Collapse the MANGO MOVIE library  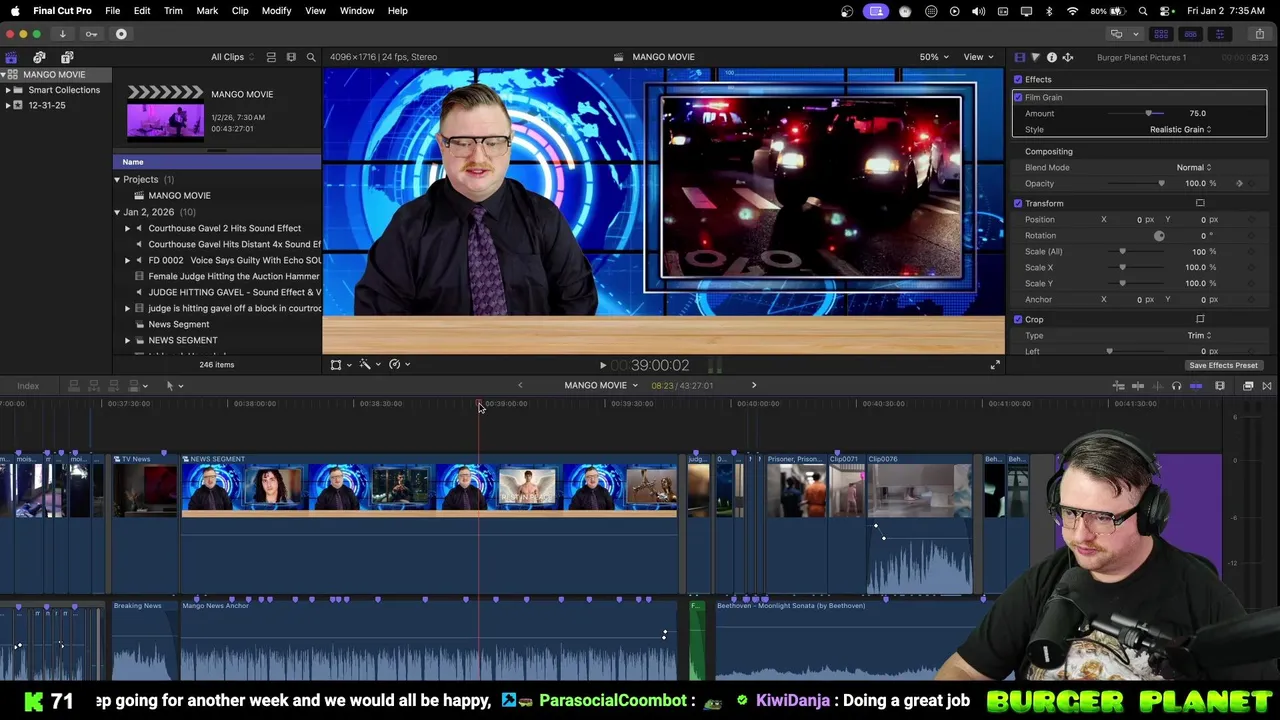tap(4, 75)
